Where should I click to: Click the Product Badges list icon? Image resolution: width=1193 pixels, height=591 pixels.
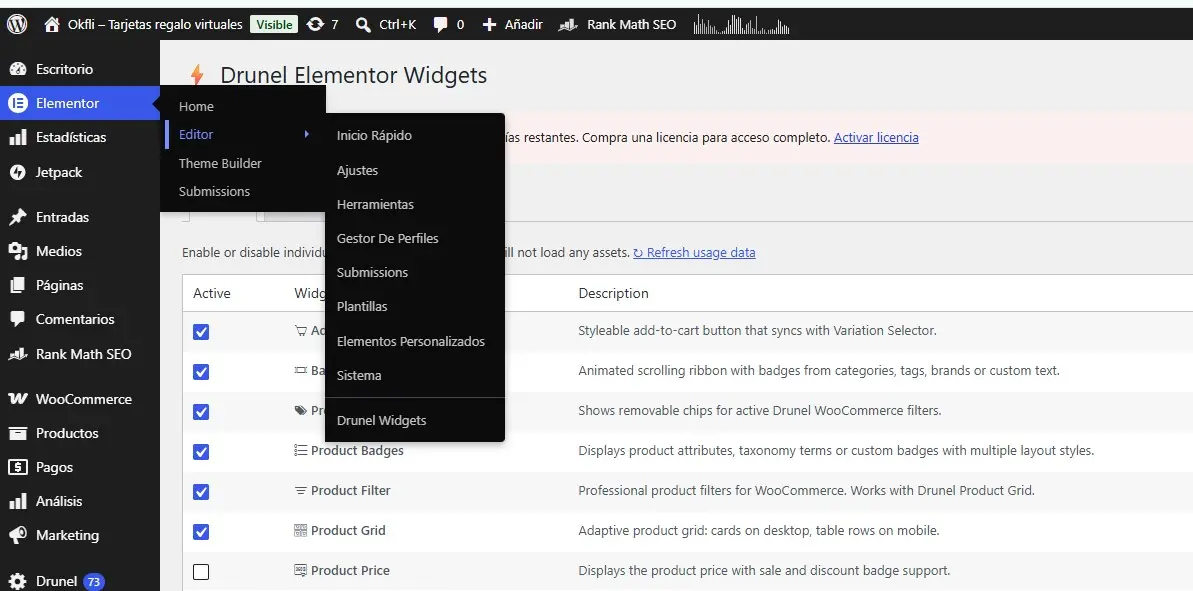pos(301,451)
